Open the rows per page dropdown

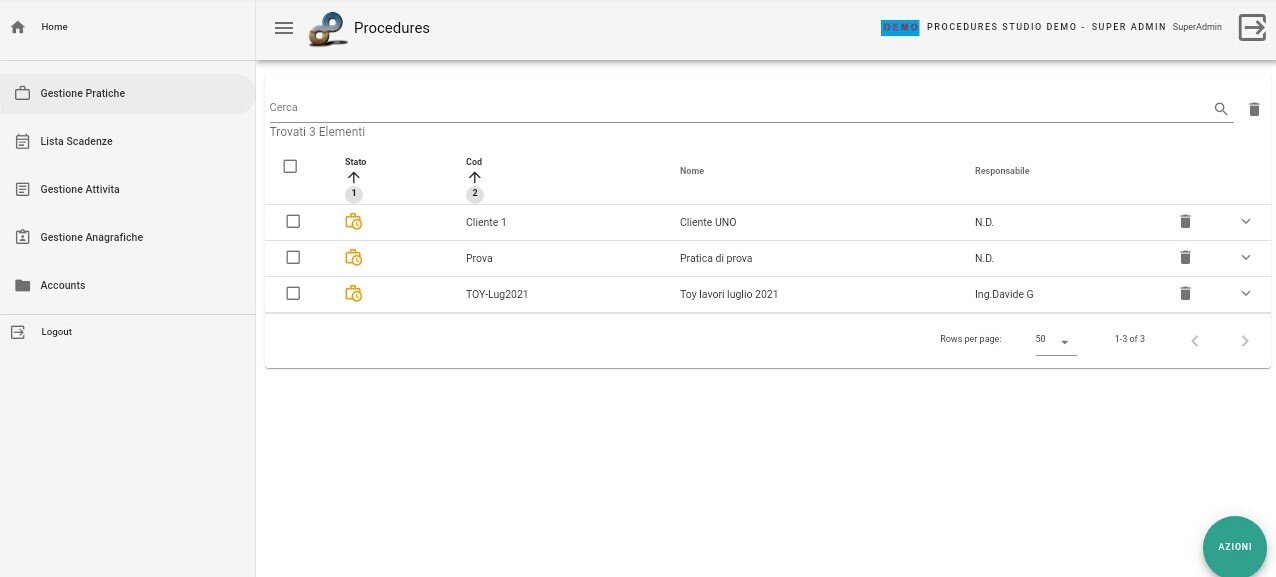pos(1056,341)
